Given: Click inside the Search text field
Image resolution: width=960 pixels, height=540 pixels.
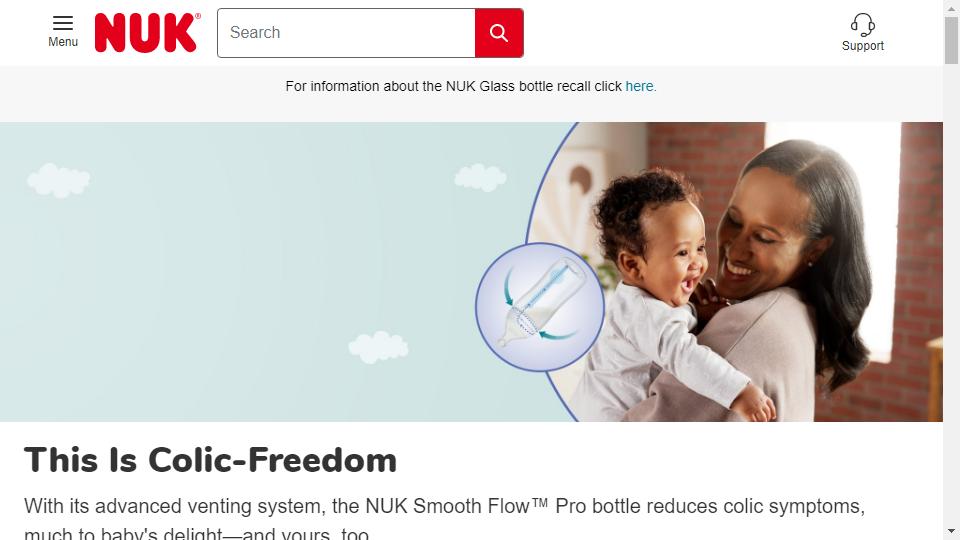Looking at the screenshot, I should pos(347,33).
